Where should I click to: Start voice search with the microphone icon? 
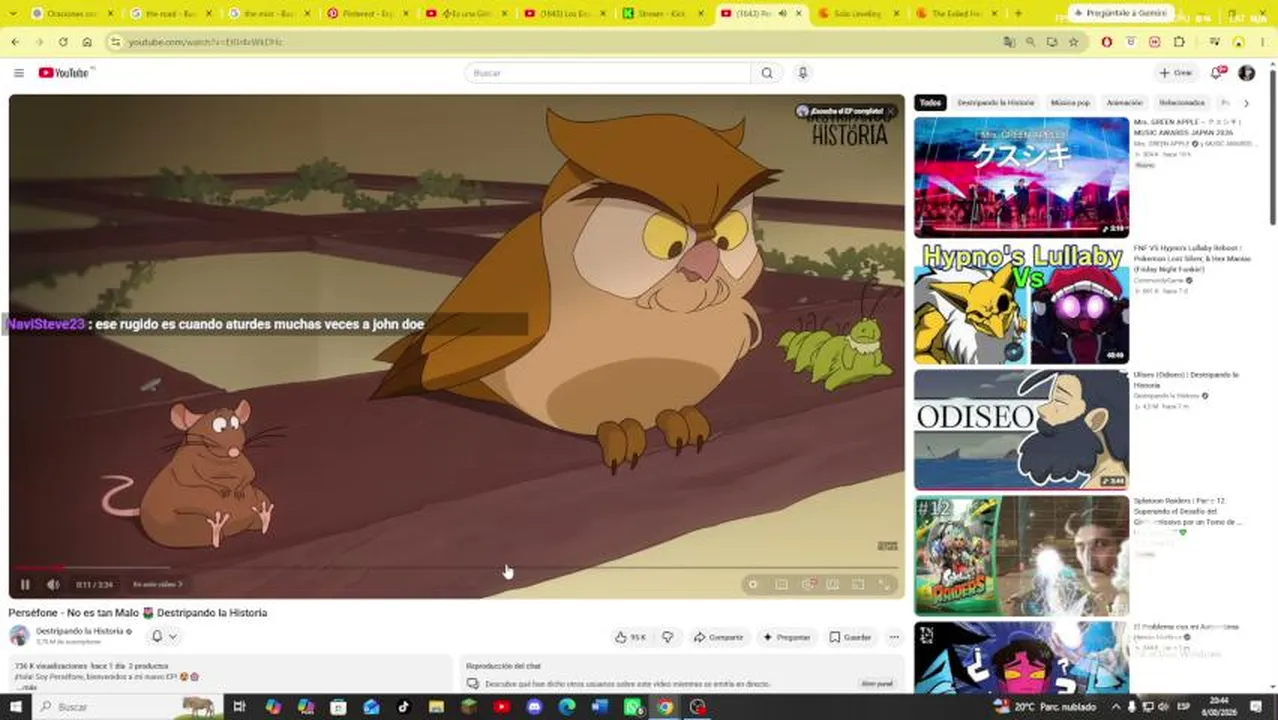(x=802, y=73)
